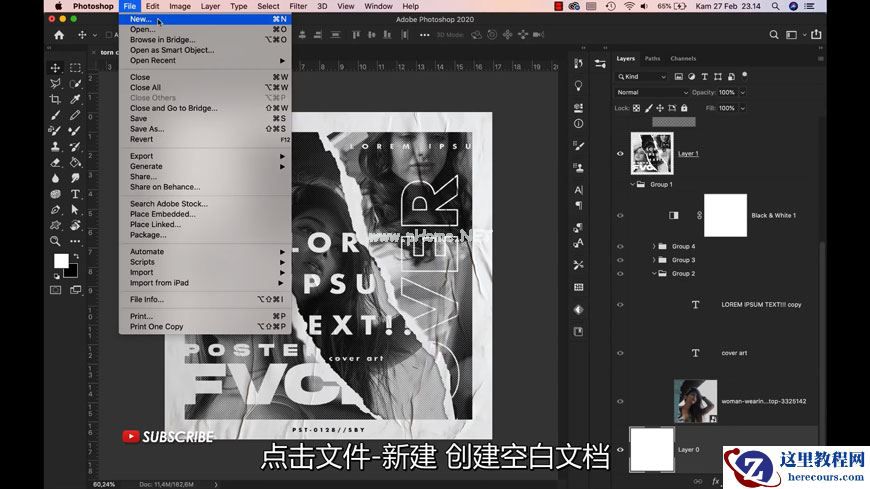Select the Pen tool
This screenshot has height=489, width=870.
[x=55, y=210]
